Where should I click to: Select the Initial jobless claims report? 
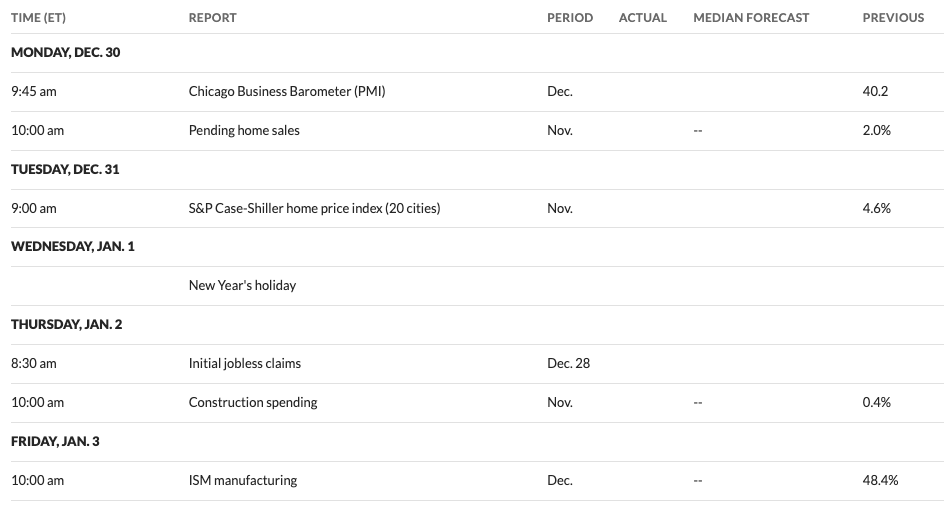click(x=244, y=363)
